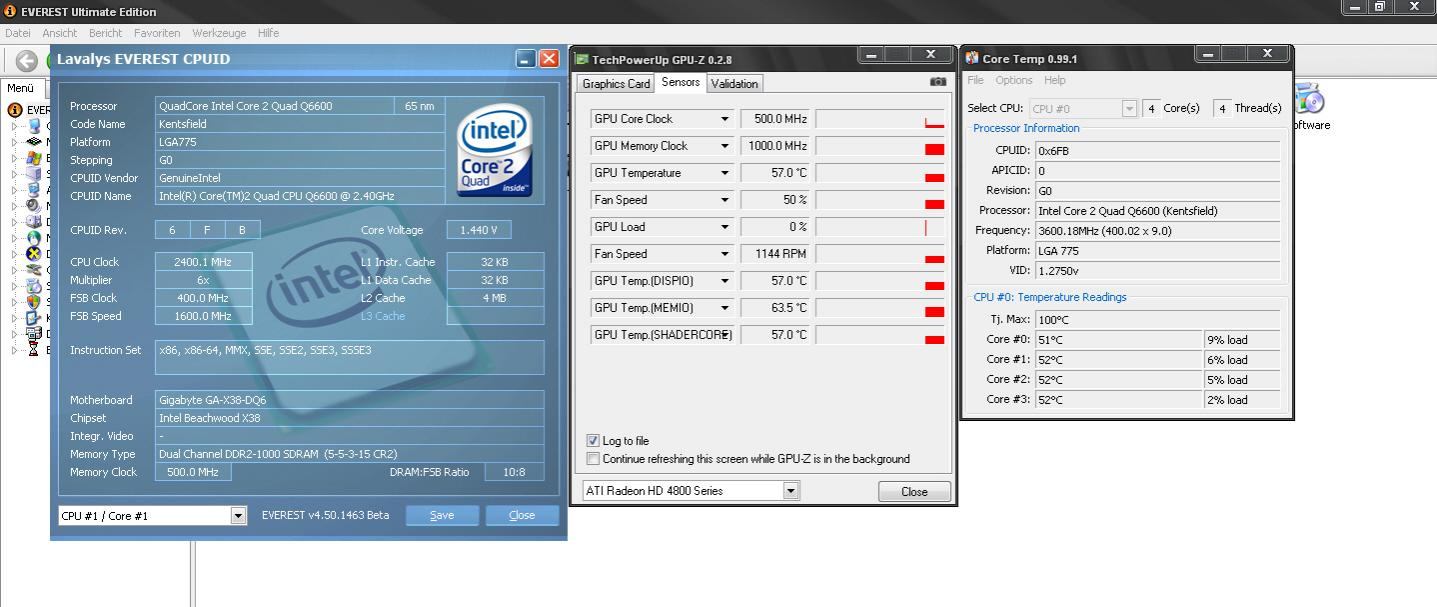Click the Core Voltage 1.440 V value
The image size is (1437, 607).
pyautogui.click(x=479, y=230)
